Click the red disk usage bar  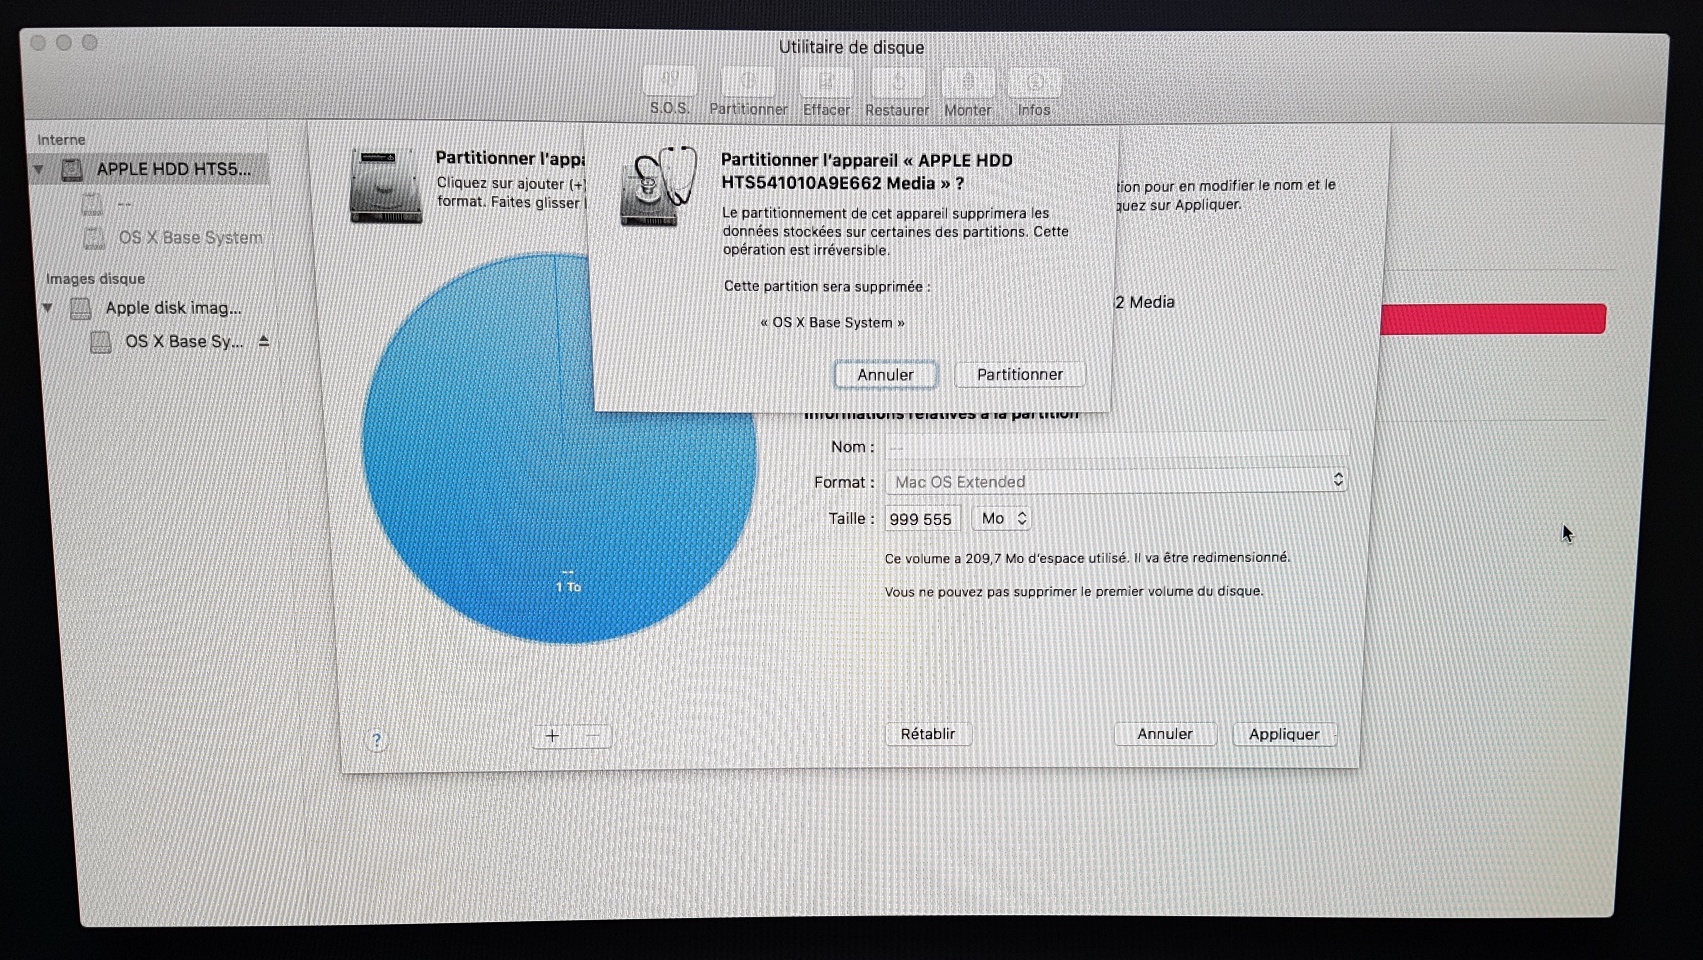coord(1493,319)
